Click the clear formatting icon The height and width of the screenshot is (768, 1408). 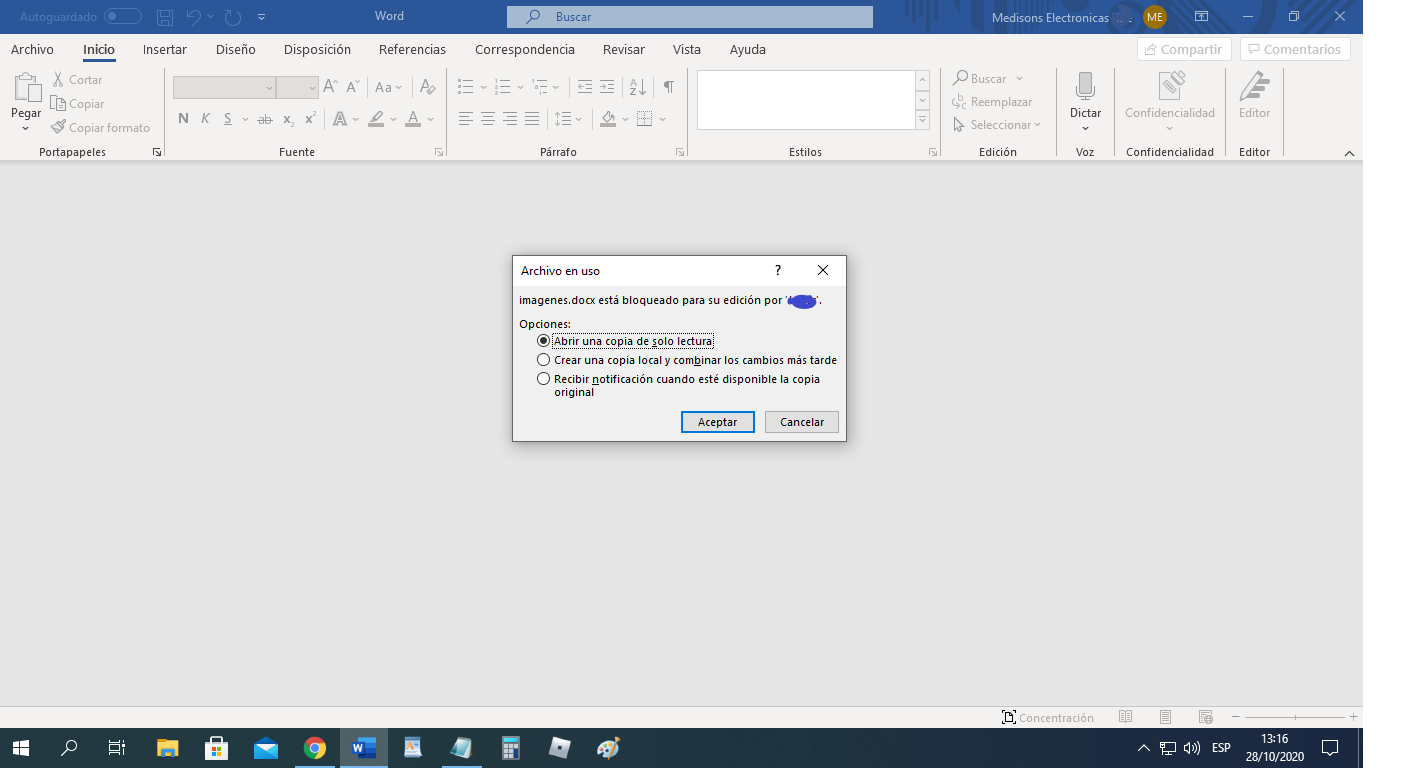coord(428,87)
